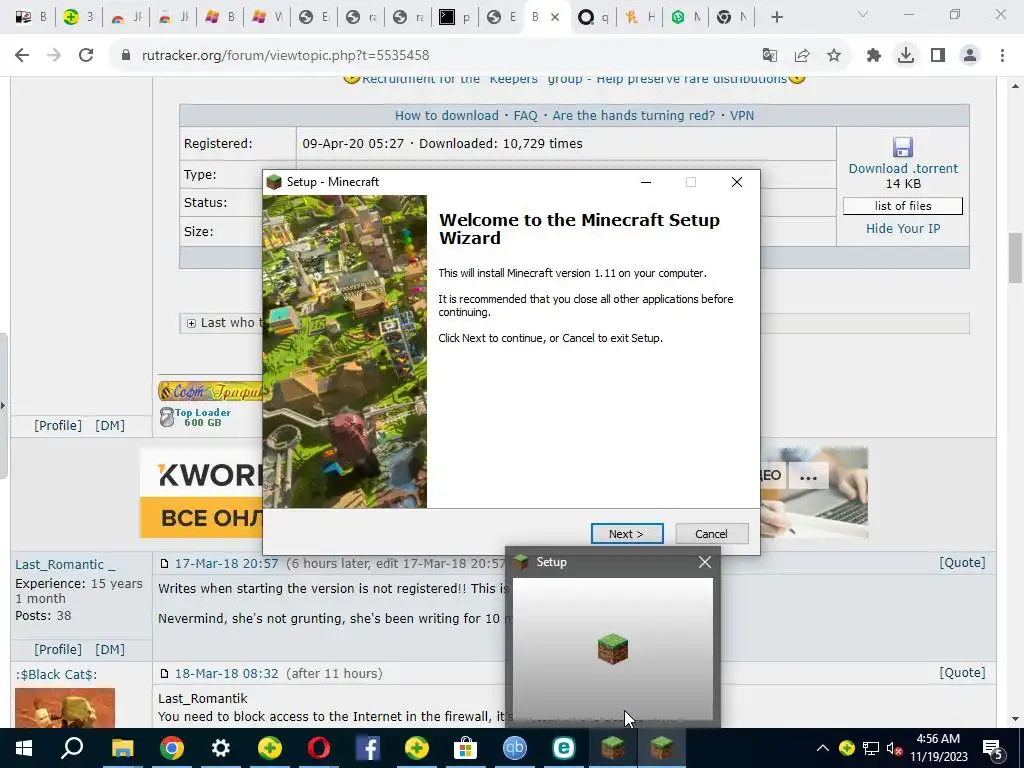This screenshot has width=1024, height=768.
Task: Expand the tab search chevron
Action: pyautogui.click(x=863, y=14)
